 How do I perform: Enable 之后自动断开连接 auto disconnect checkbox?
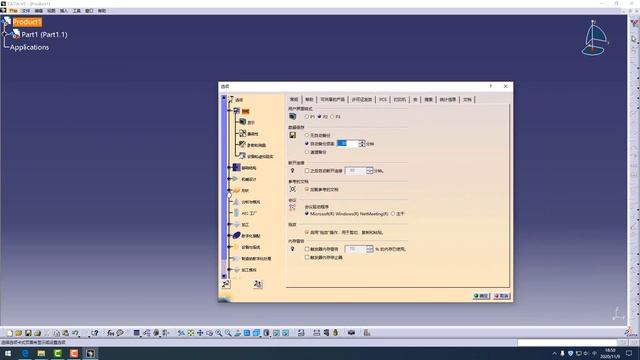(x=307, y=171)
